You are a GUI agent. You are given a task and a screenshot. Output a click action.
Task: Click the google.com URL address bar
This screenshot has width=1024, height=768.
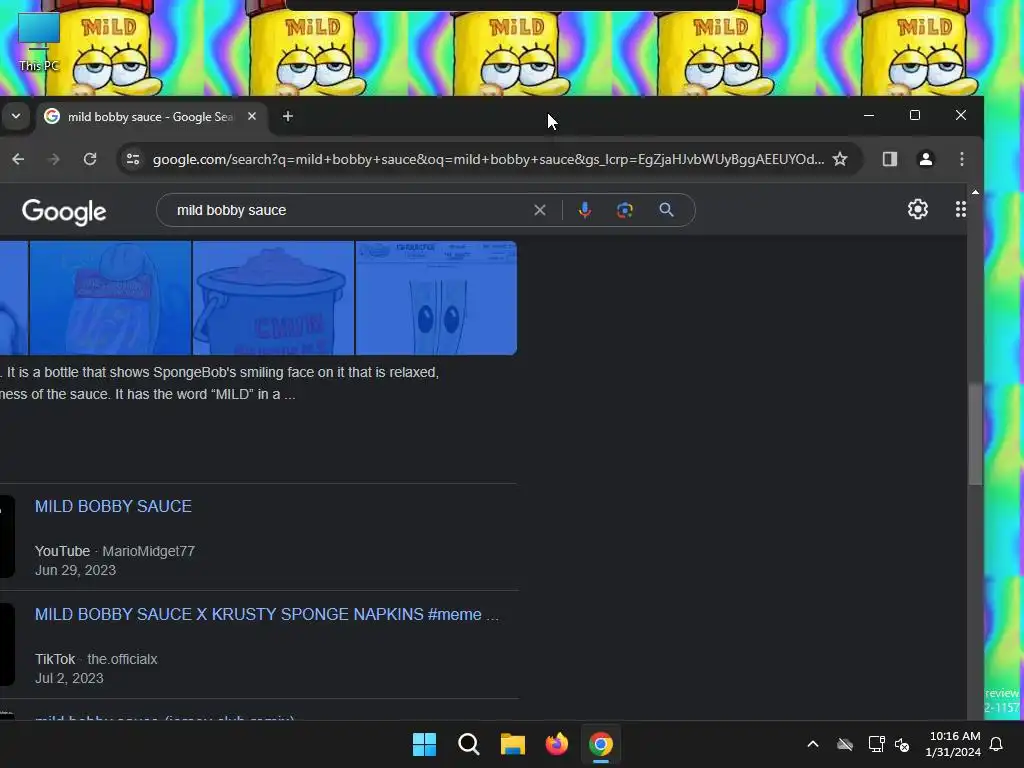(x=488, y=159)
